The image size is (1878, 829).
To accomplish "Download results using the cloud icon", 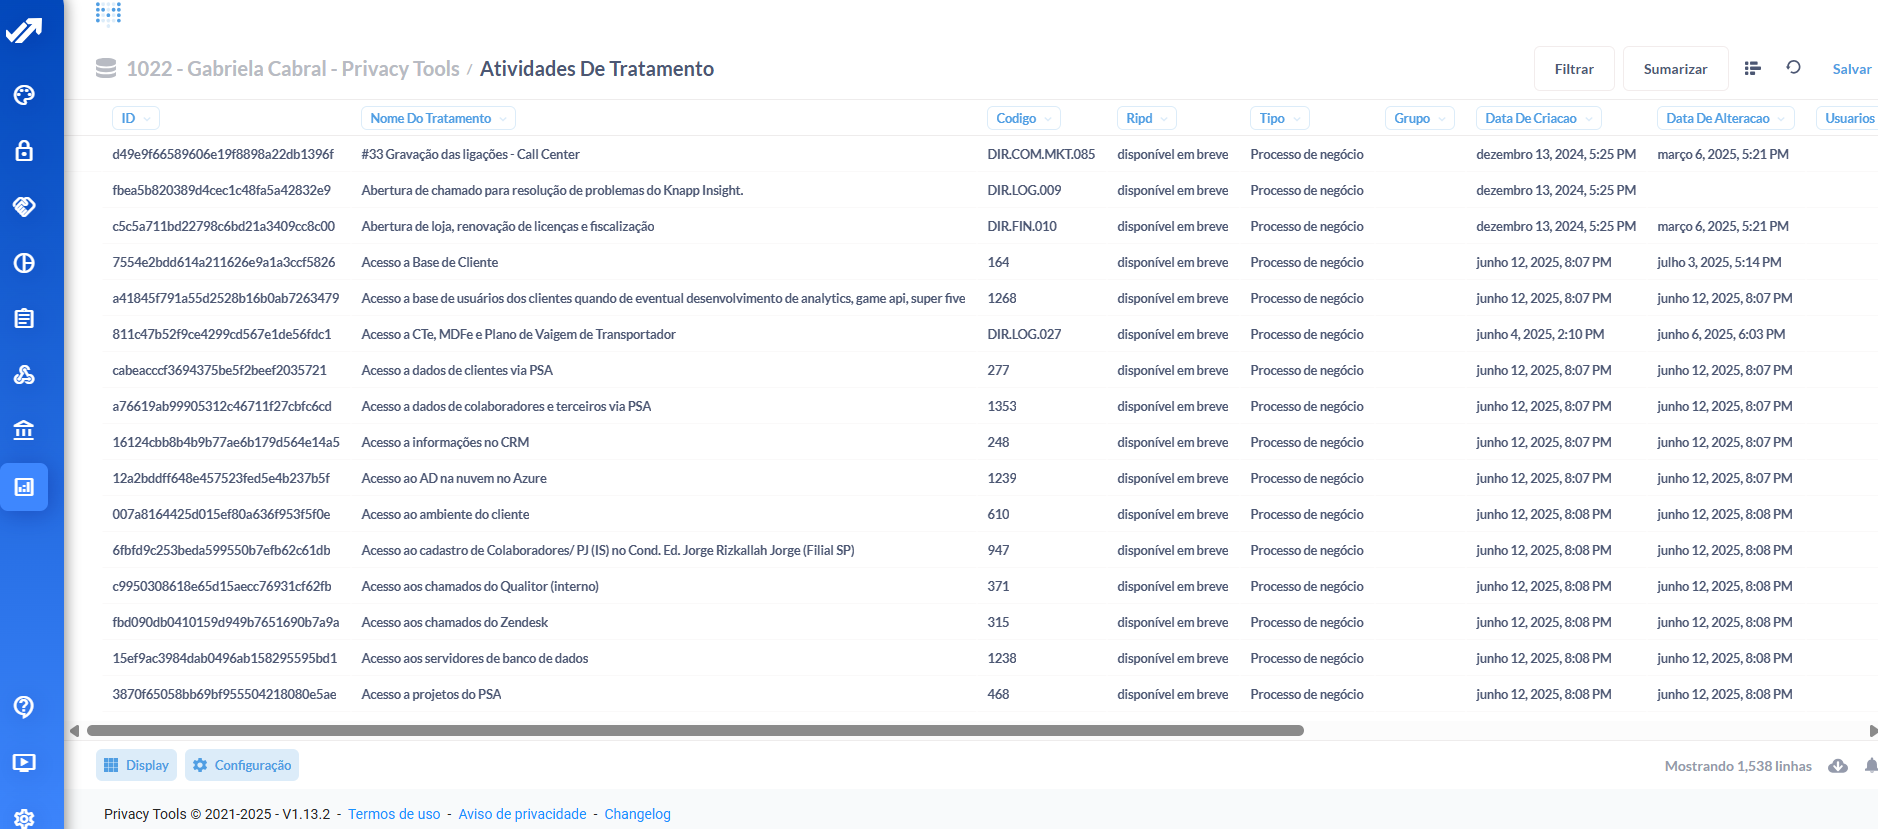I will 1837,766.
